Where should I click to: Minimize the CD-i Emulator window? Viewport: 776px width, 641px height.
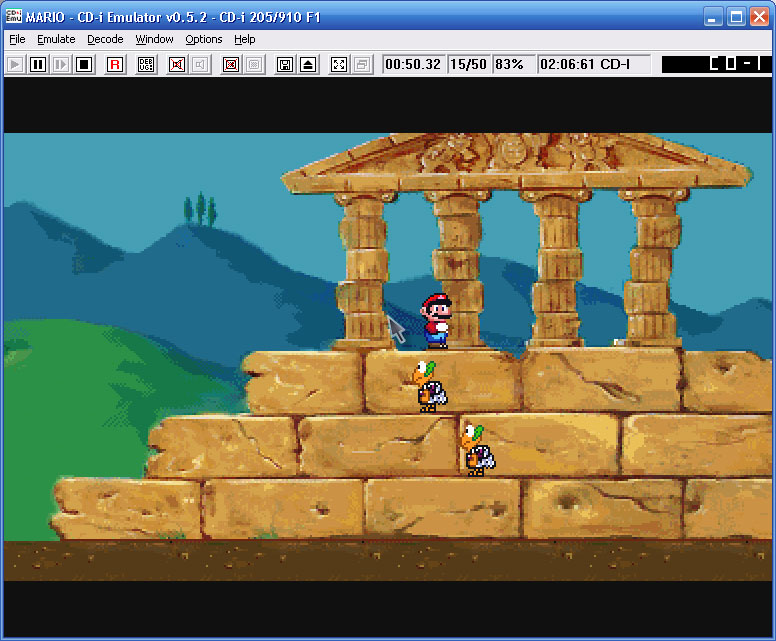(x=713, y=17)
